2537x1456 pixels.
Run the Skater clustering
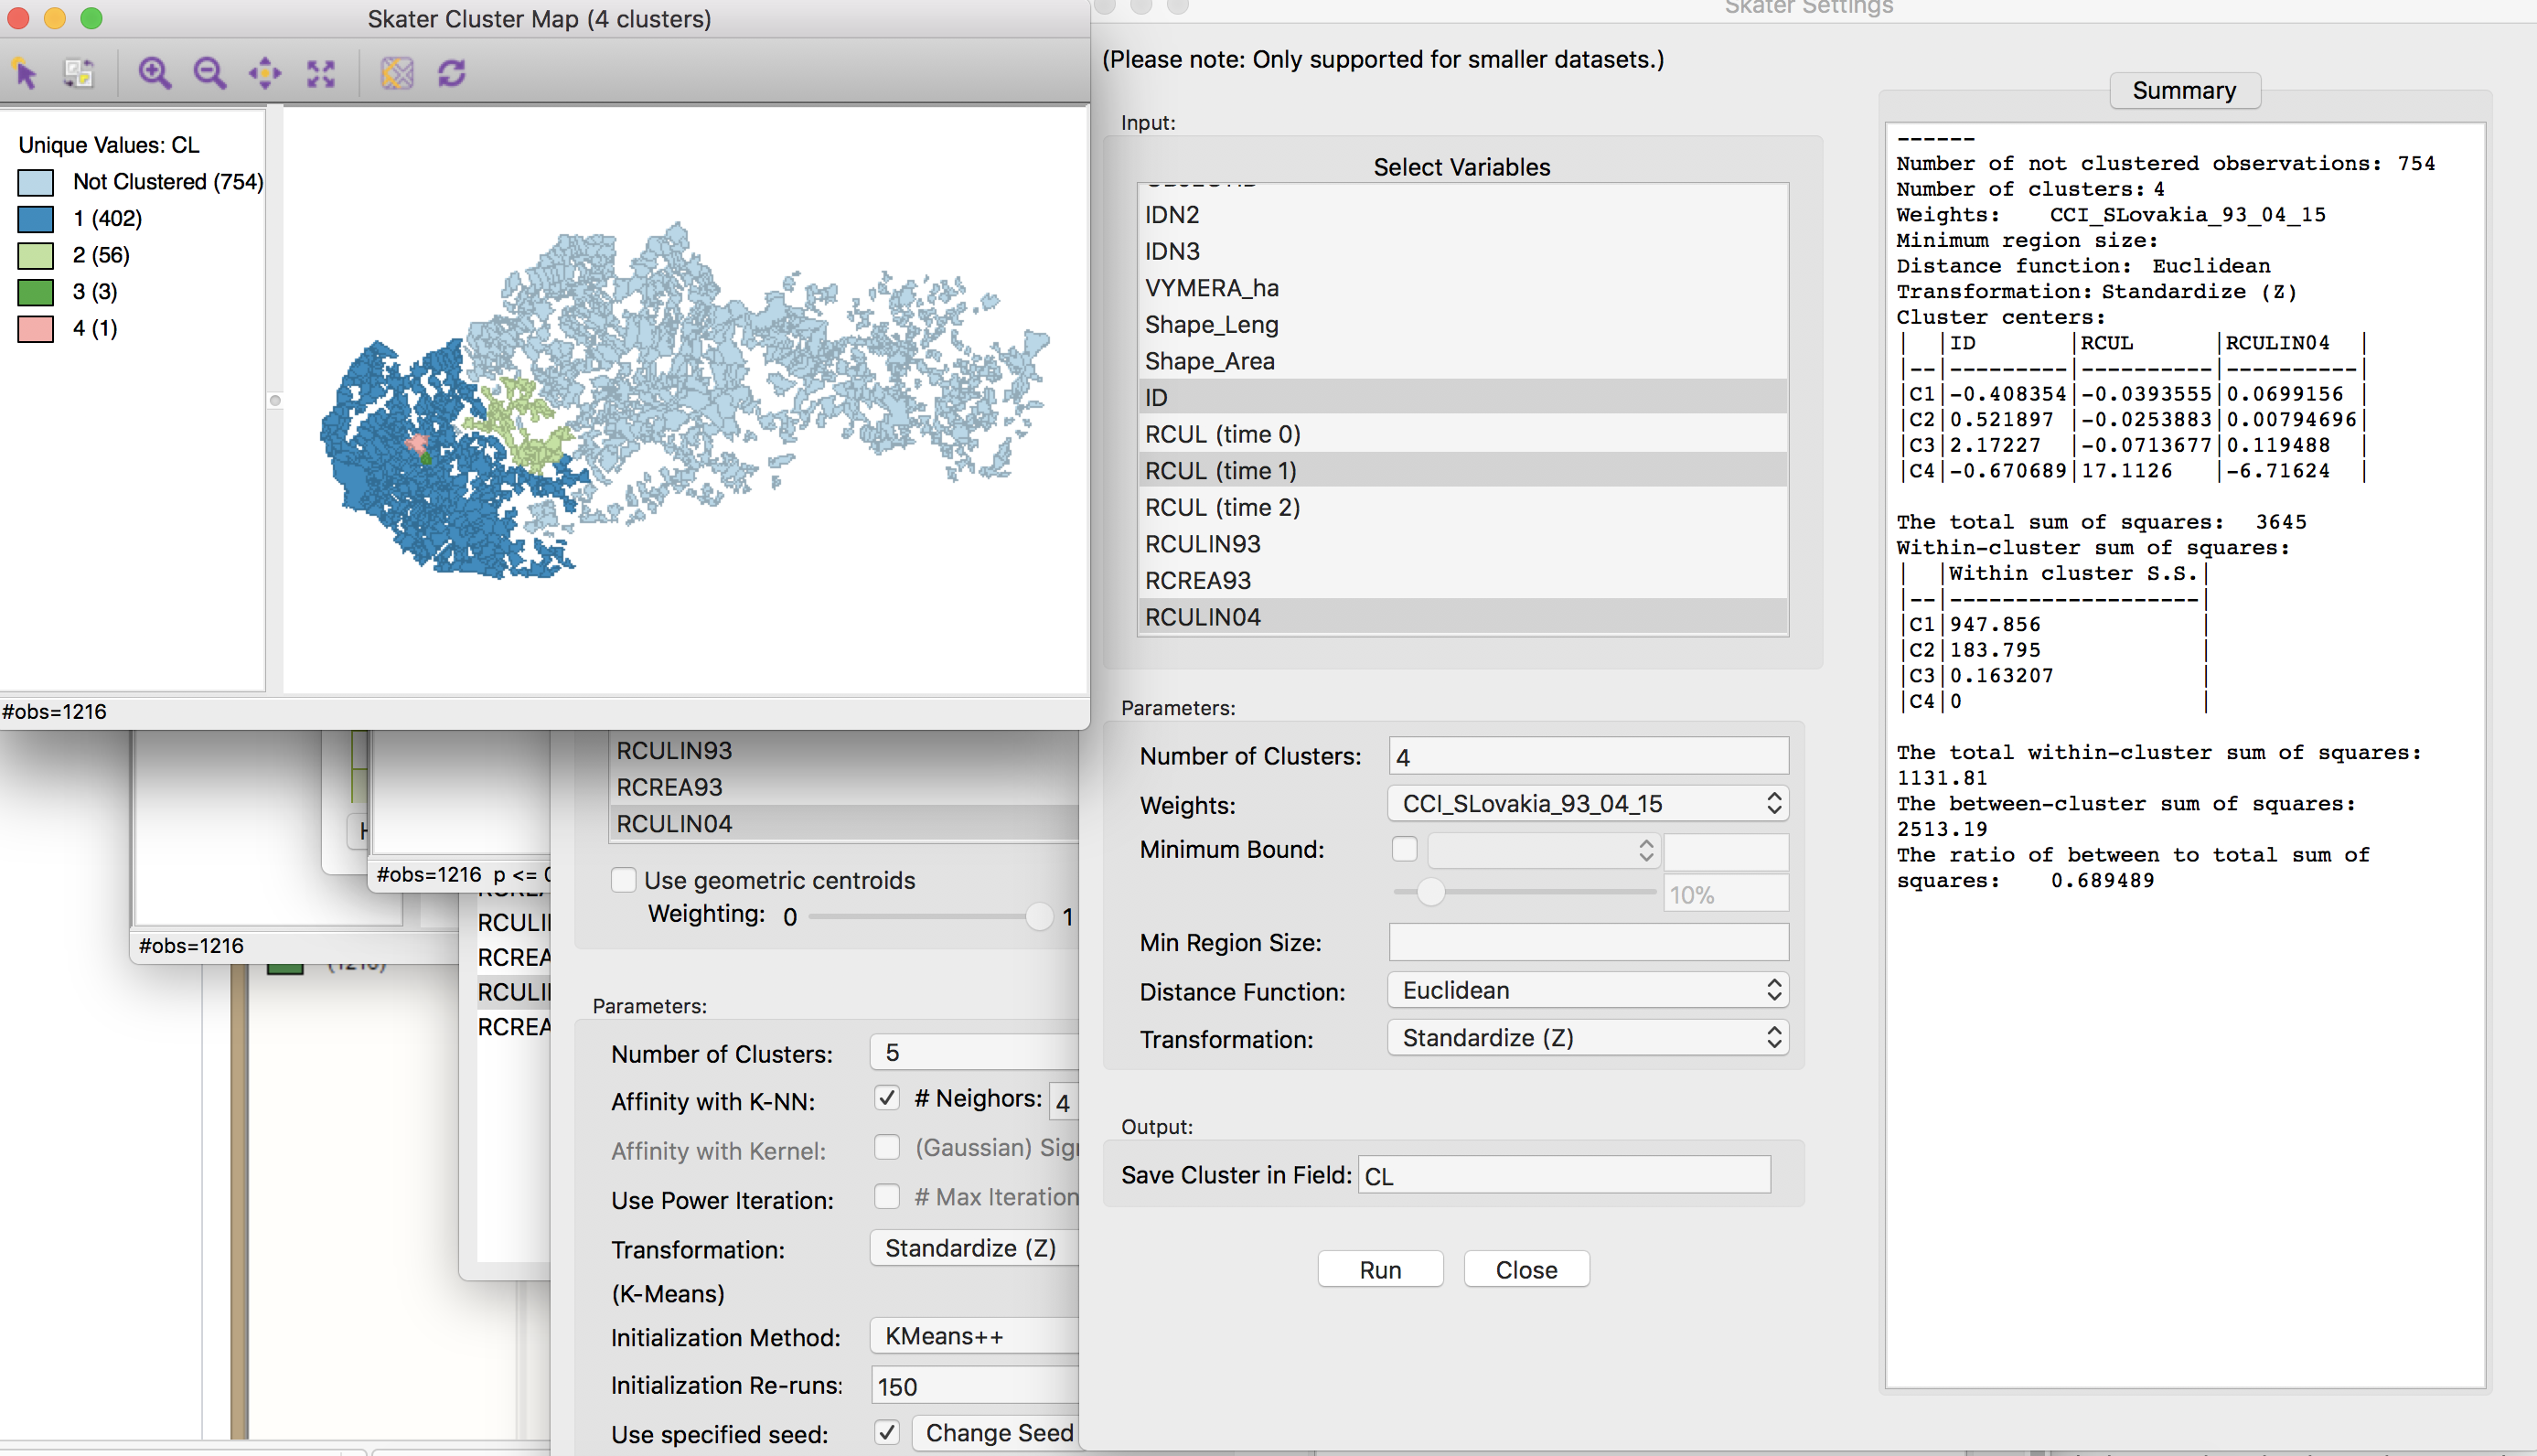pyautogui.click(x=1380, y=1269)
